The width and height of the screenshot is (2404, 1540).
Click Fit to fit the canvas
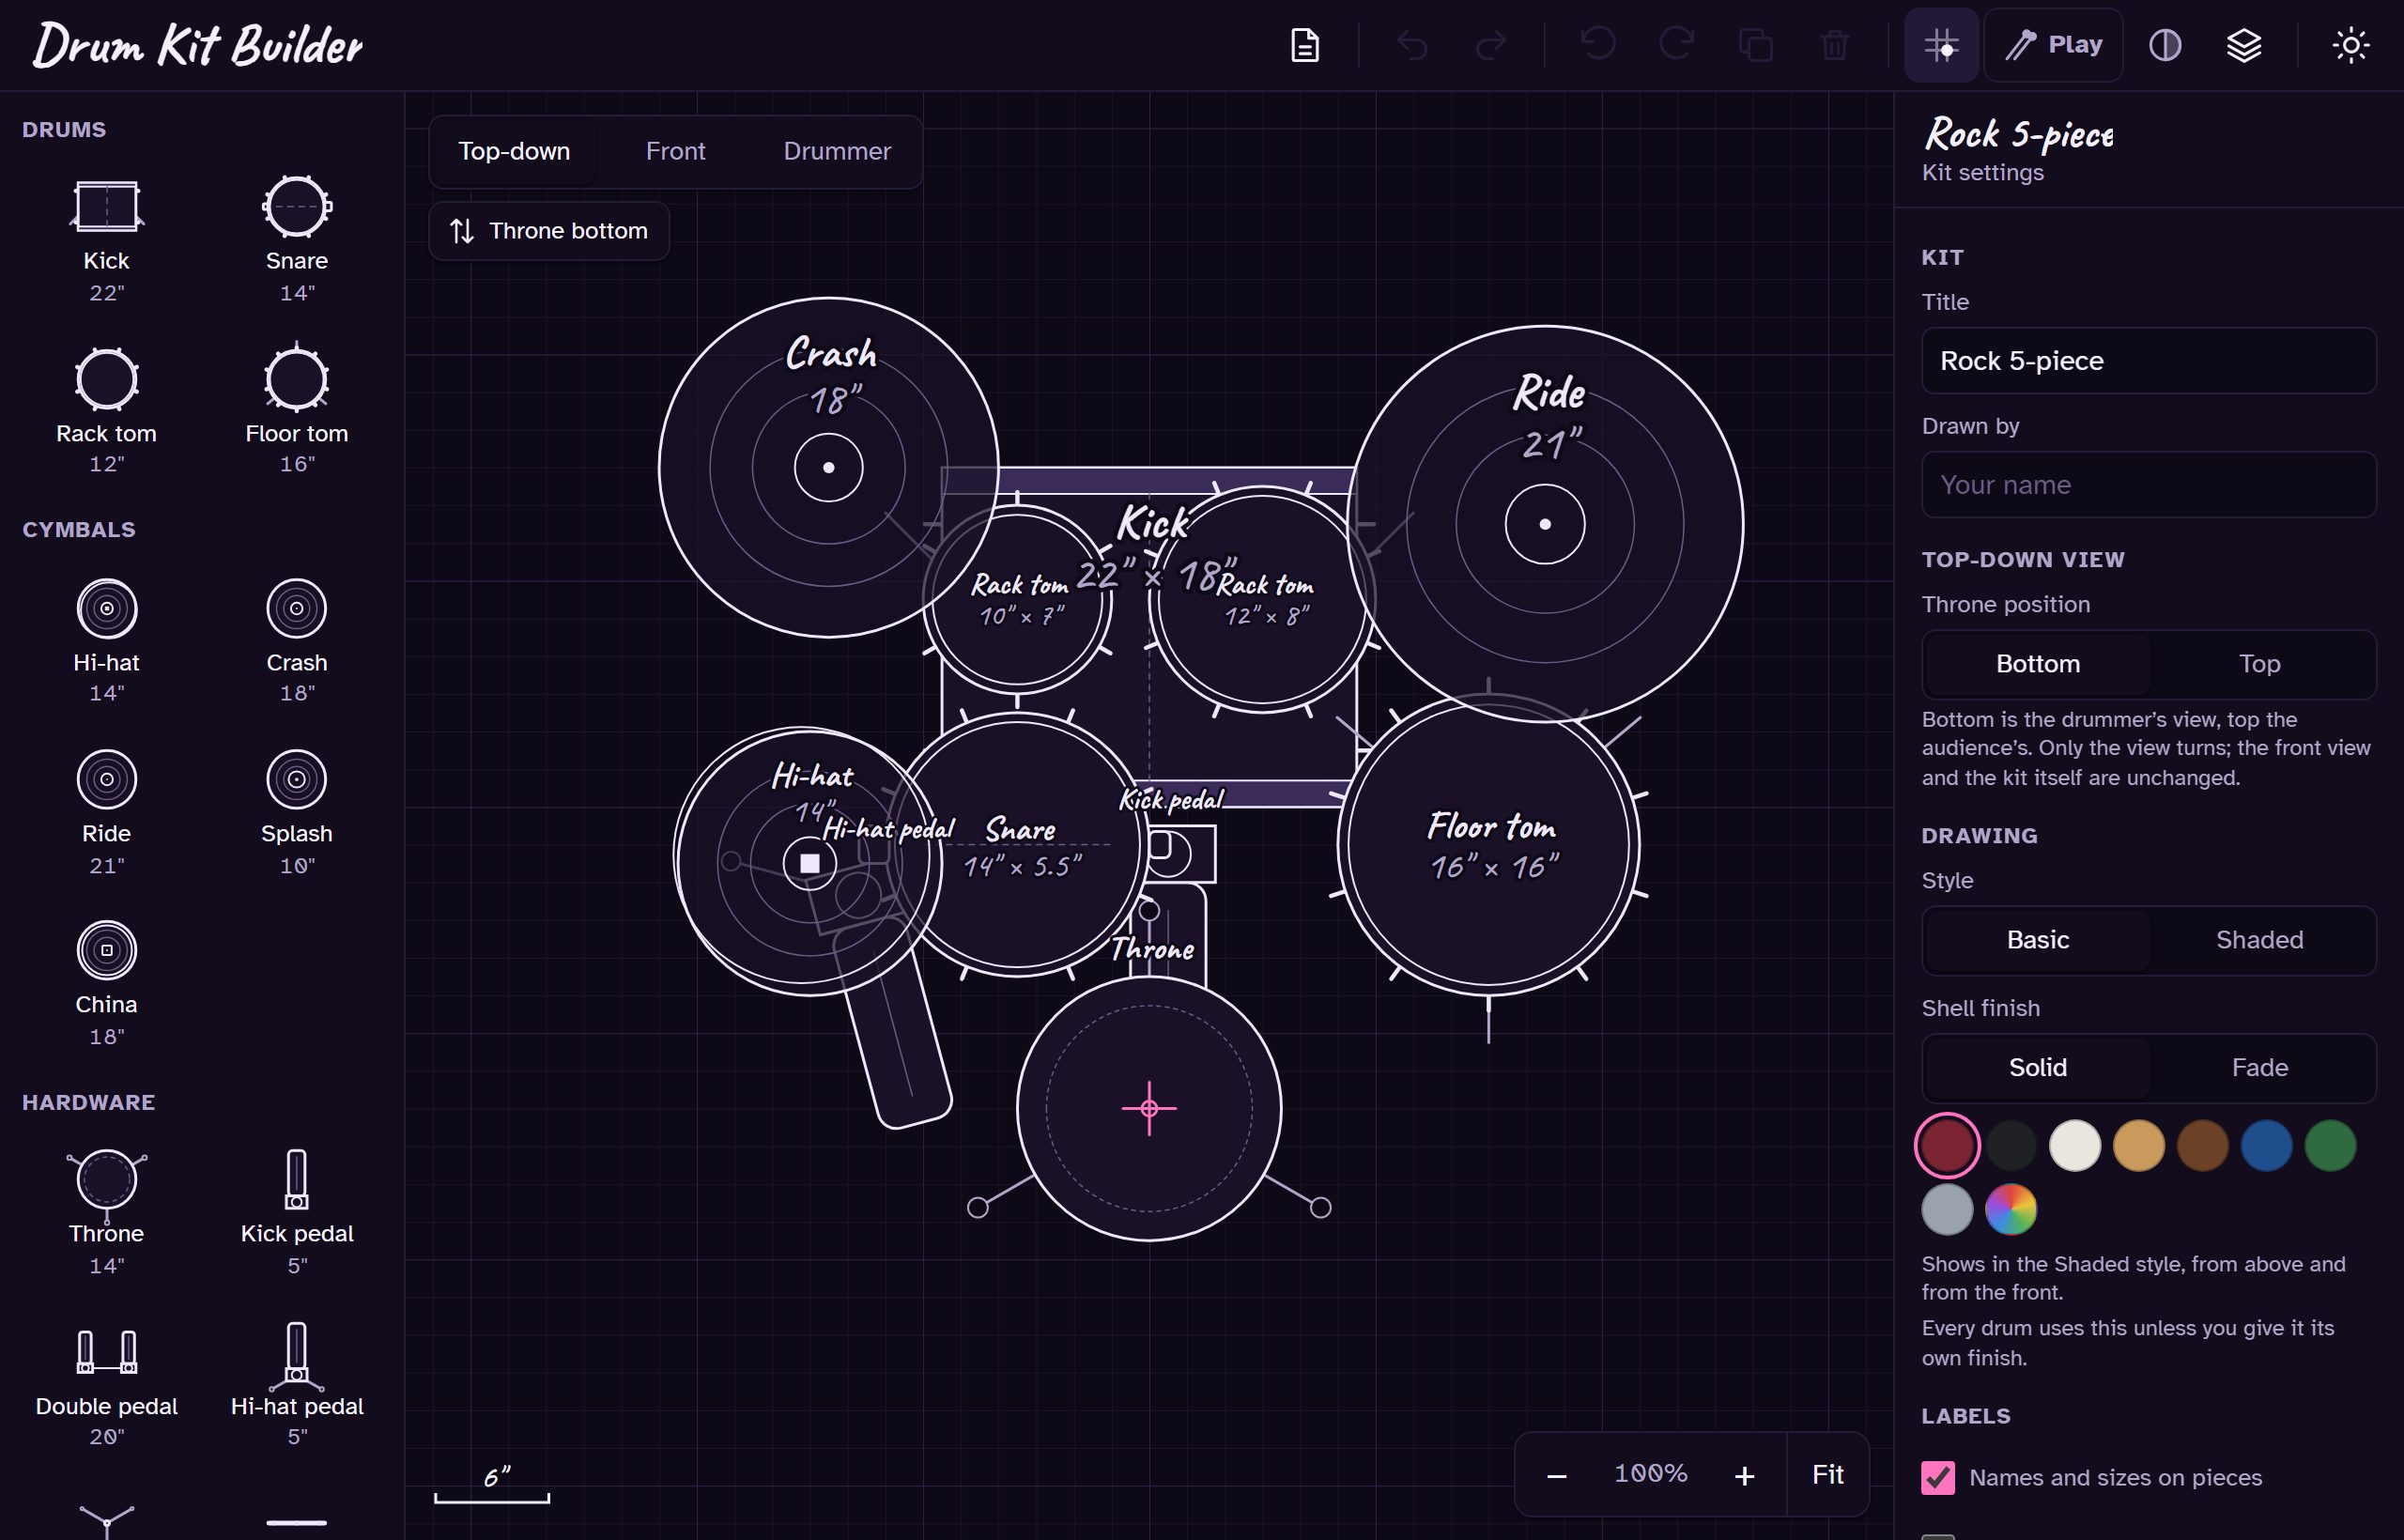point(1827,1474)
